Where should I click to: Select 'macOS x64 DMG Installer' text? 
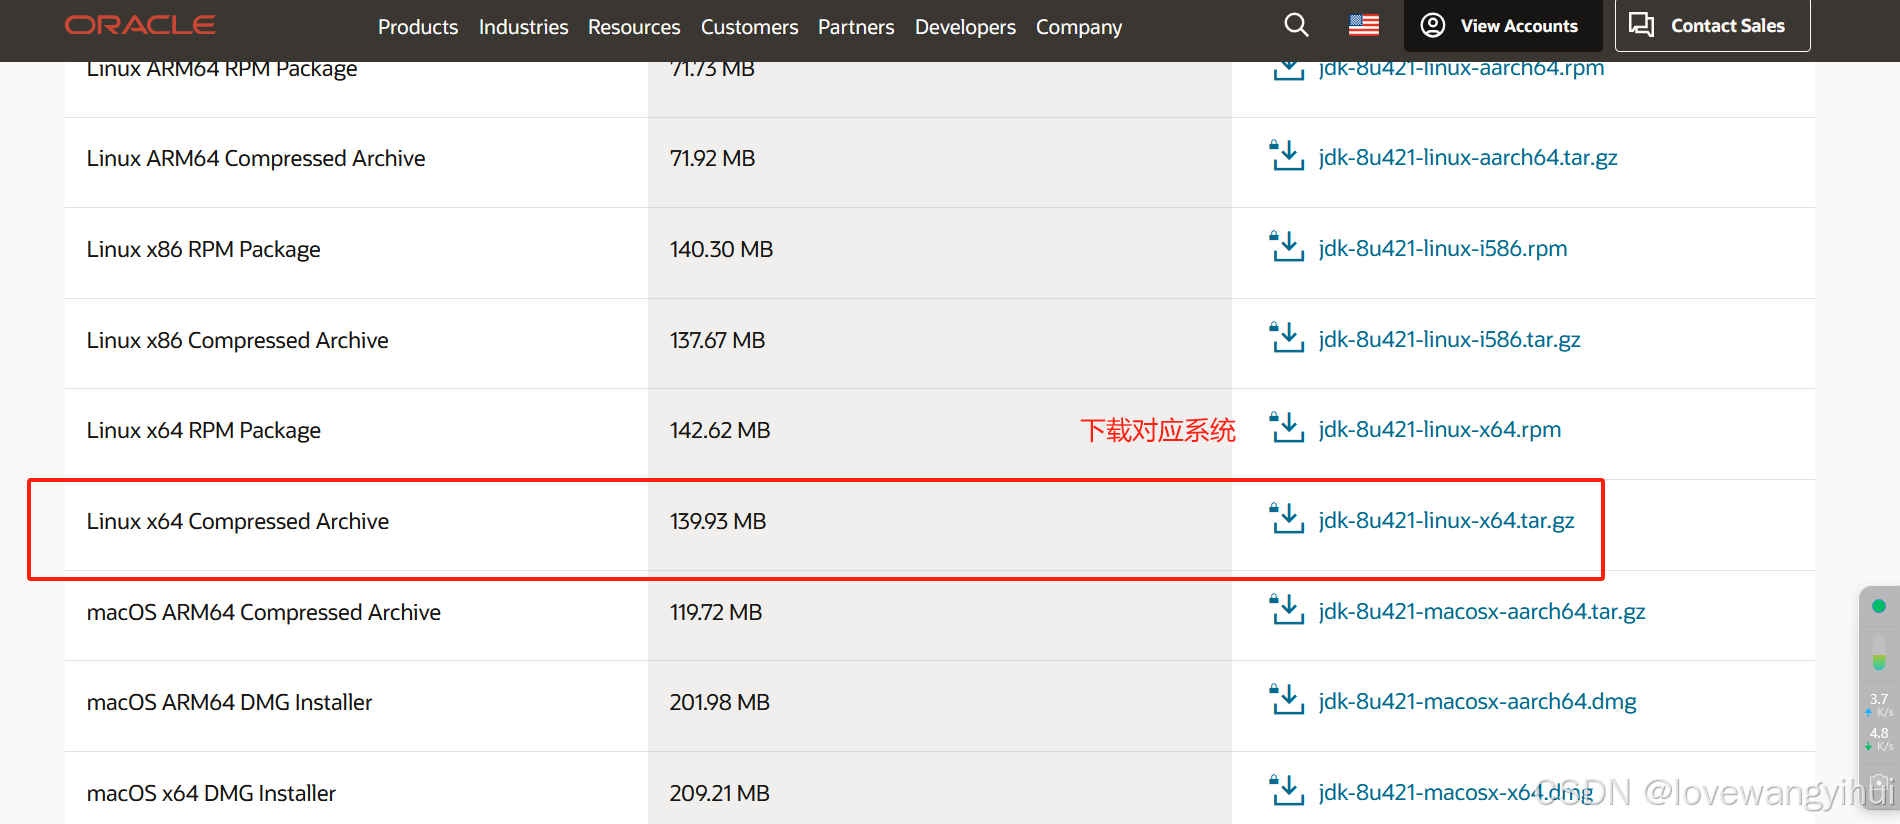click(211, 793)
